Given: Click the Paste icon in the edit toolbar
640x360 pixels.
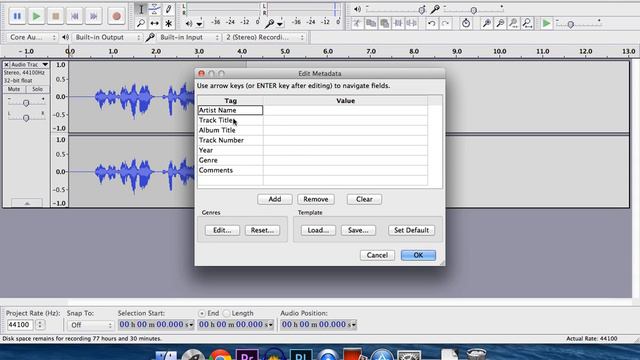Looking at the screenshot, I should coord(384,23).
